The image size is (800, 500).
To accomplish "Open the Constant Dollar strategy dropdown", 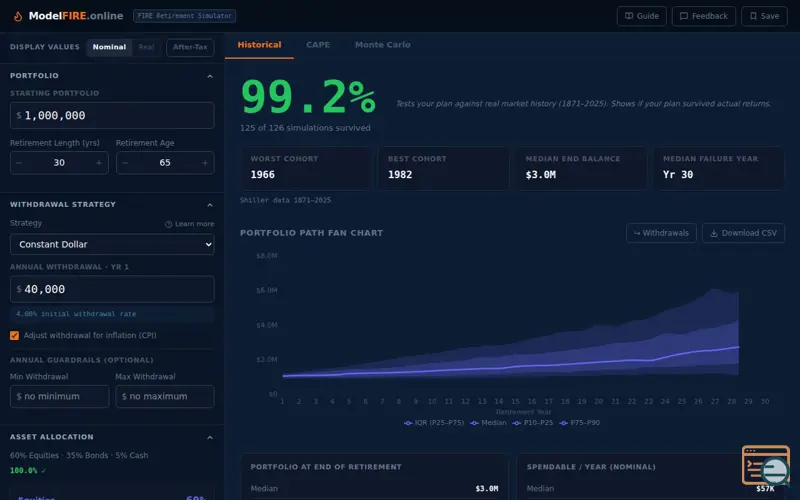I will point(112,244).
